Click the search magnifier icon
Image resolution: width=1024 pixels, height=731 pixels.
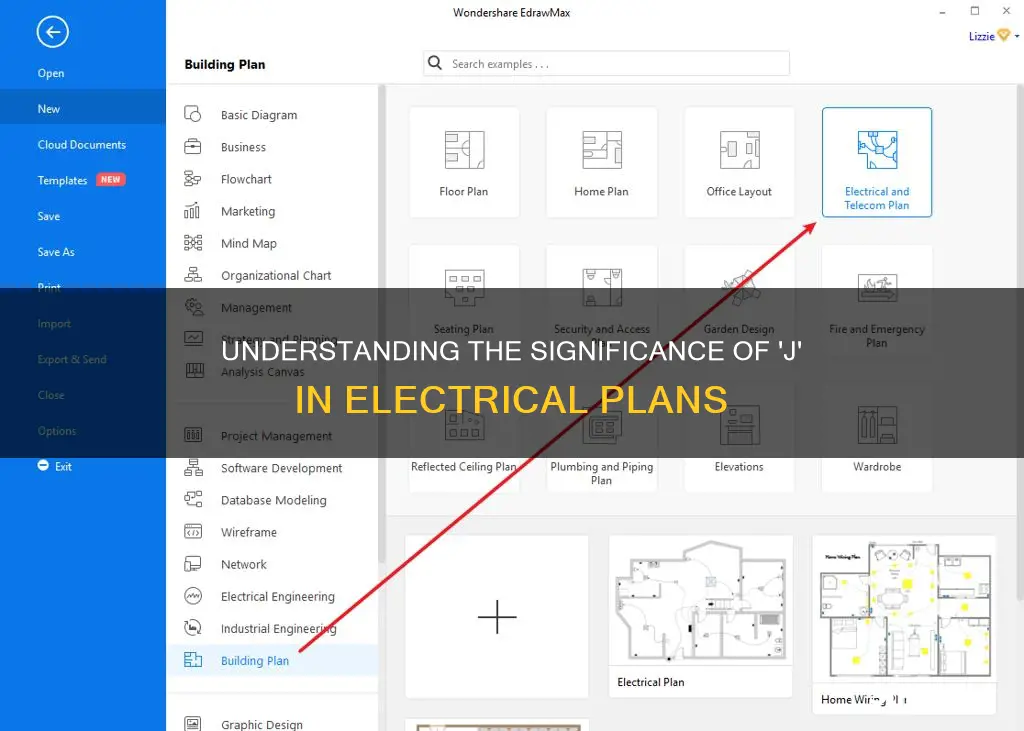pos(435,63)
